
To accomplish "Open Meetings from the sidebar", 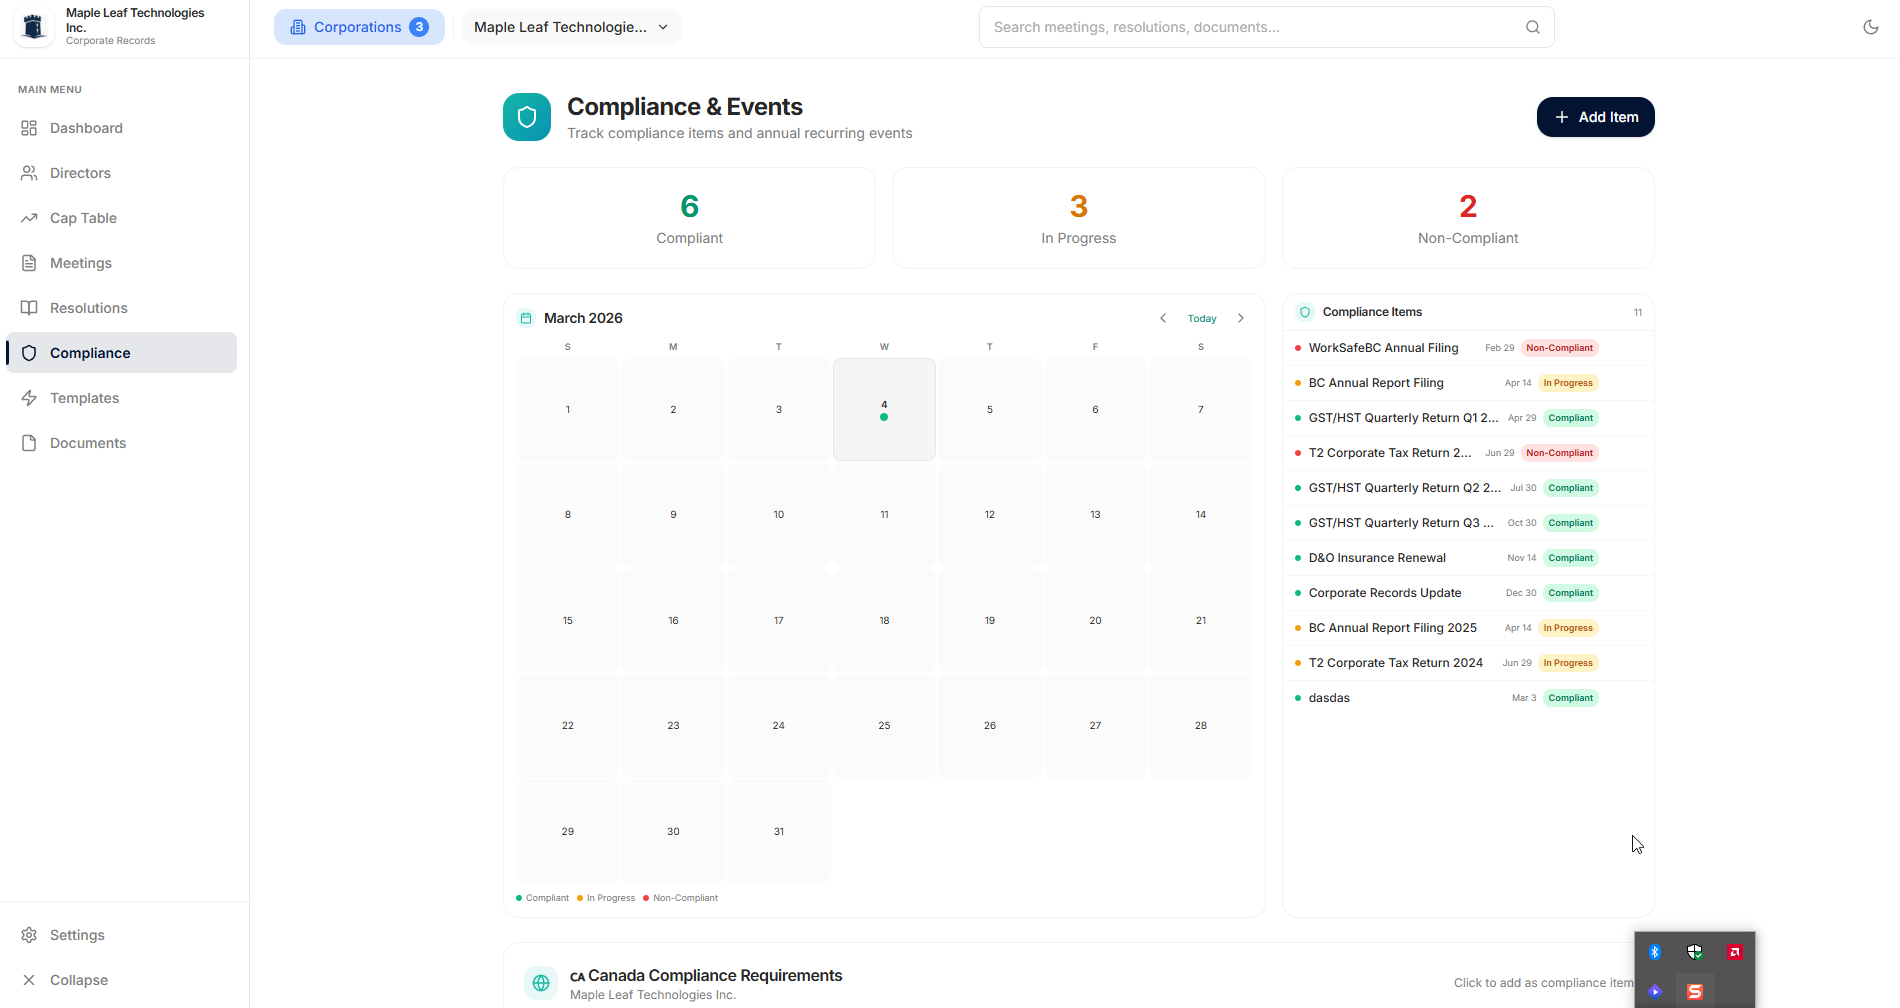I will [x=121, y=263].
